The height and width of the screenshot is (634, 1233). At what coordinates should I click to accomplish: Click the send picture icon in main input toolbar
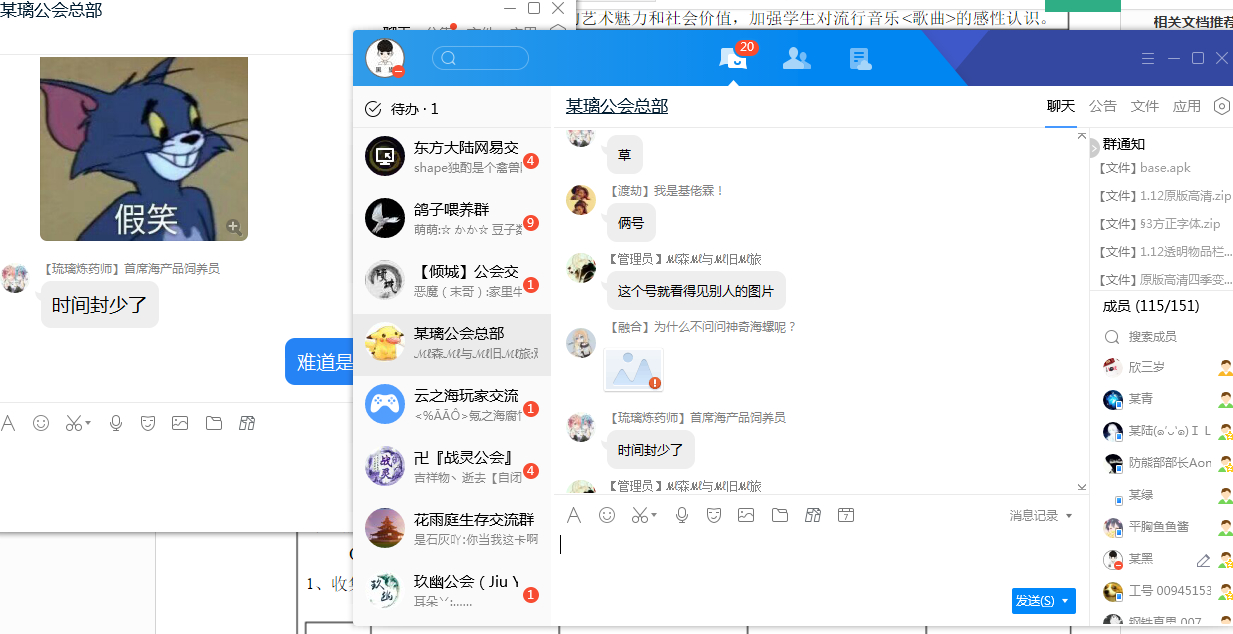[x=746, y=516]
